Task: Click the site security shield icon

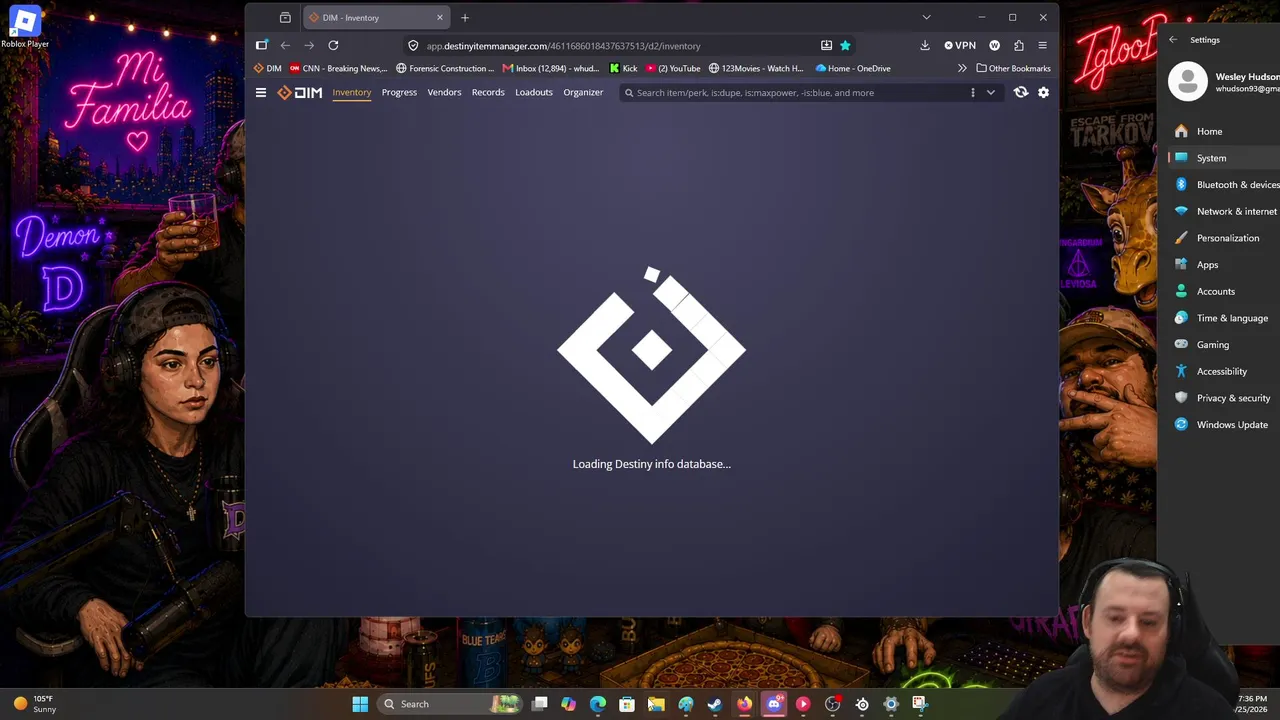Action: tap(413, 45)
